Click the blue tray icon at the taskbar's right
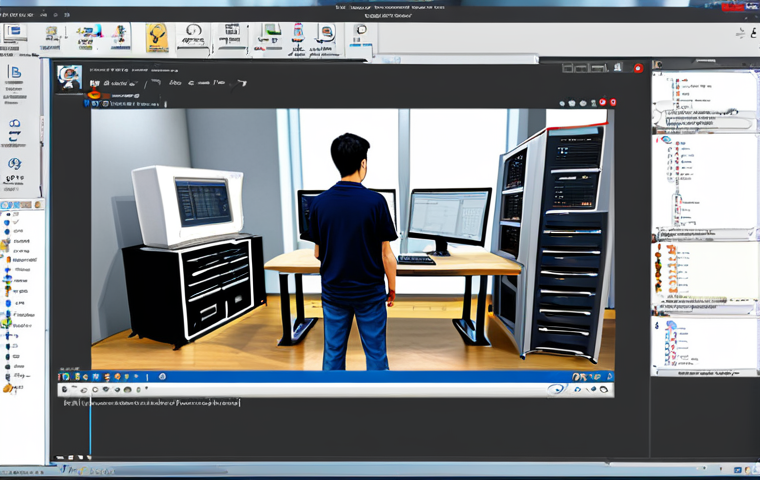The height and width of the screenshot is (480, 760). tap(737, 470)
